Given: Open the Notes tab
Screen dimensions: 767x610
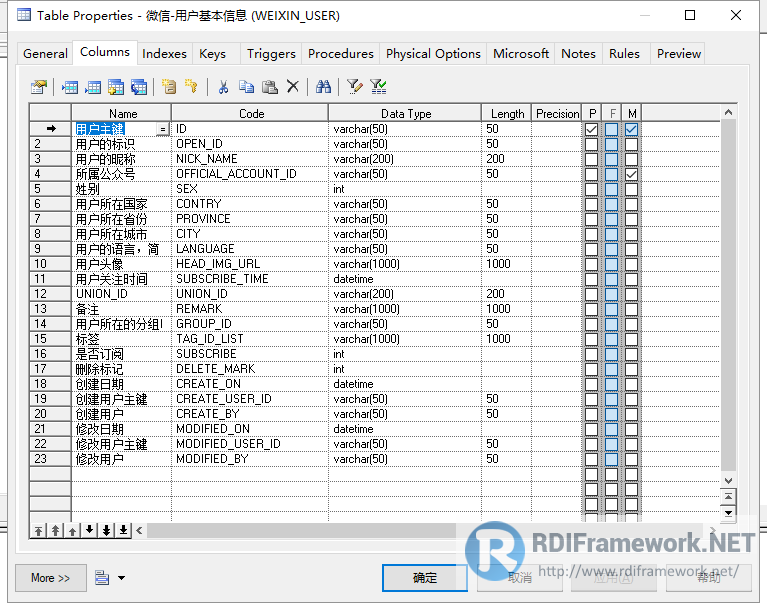Looking at the screenshot, I should [x=578, y=54].
